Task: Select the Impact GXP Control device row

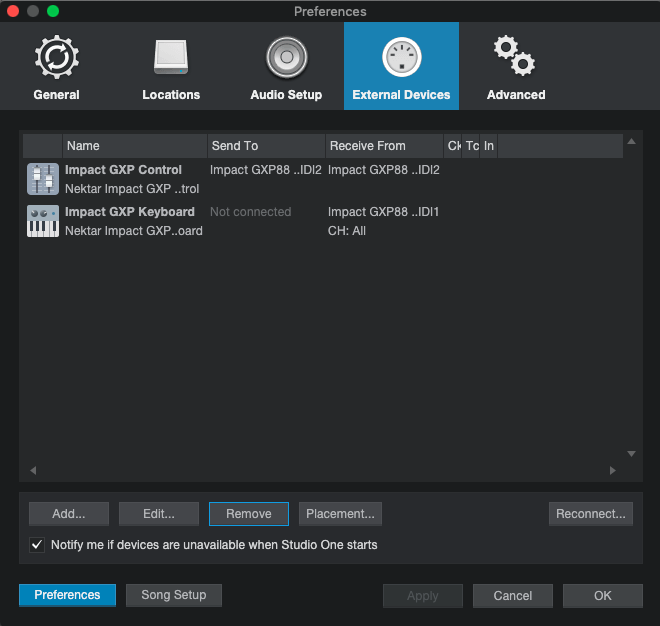Action: point(322,179)
